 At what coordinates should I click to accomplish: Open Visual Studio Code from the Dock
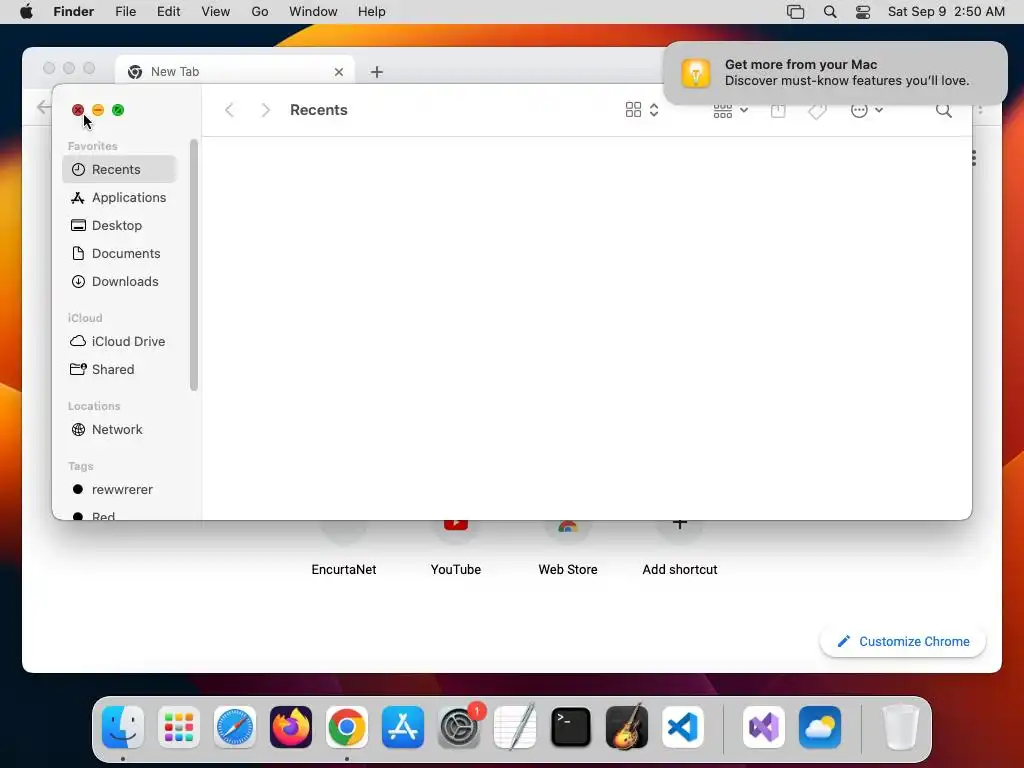[683, 727]
